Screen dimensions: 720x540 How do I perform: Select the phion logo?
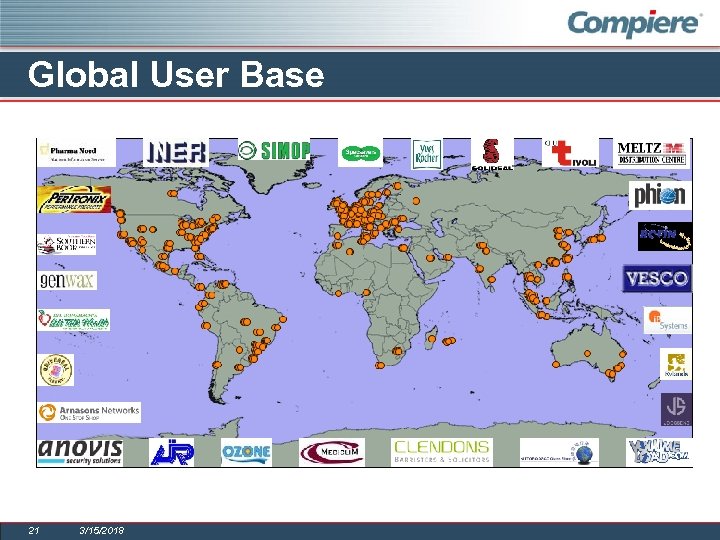(660, 195)
